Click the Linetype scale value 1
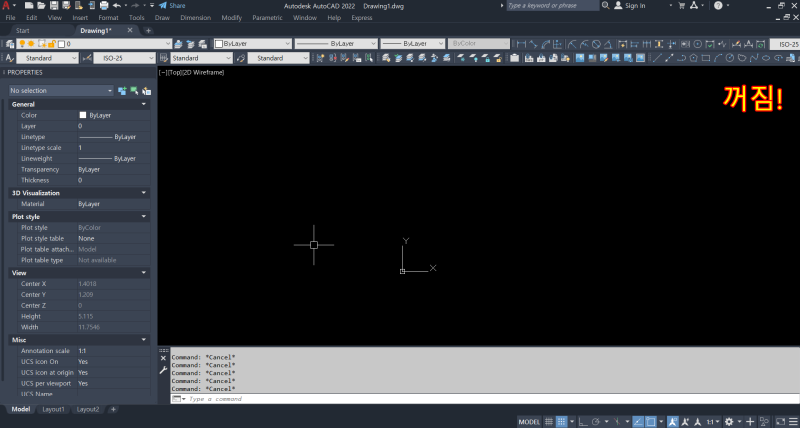Screen dimensions: 800x428 coord(80,148)
